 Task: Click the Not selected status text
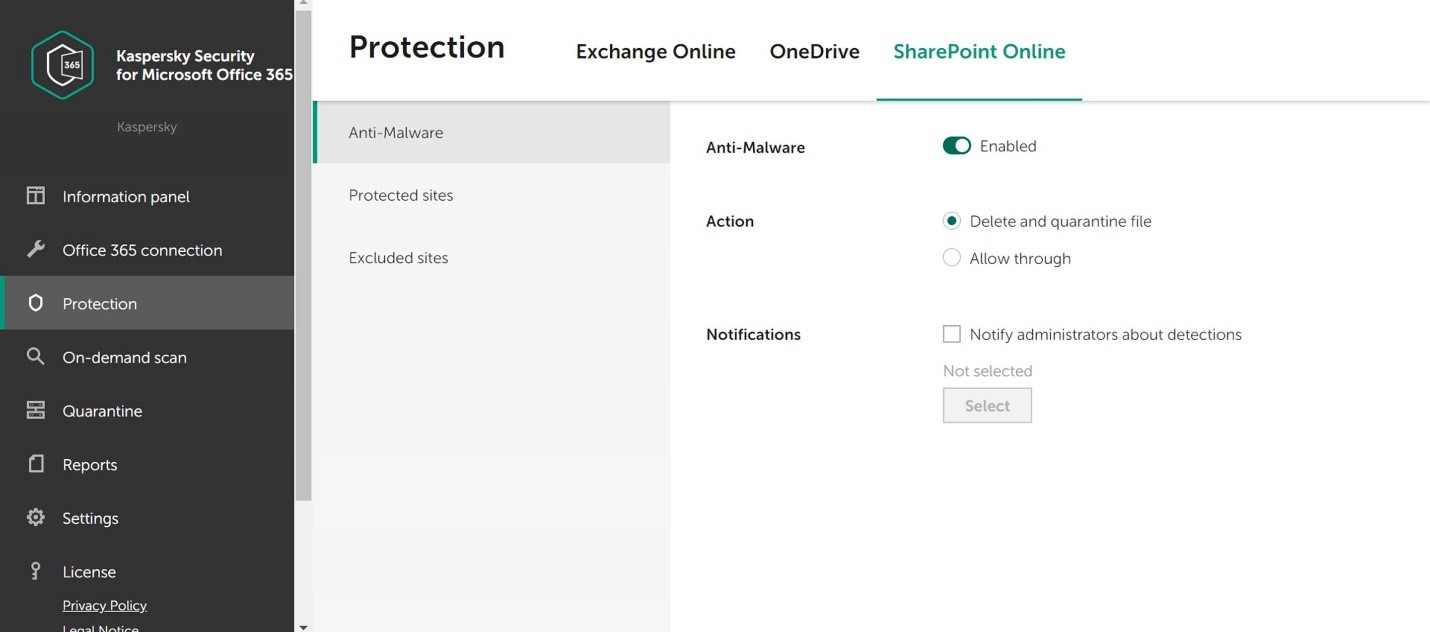click(x=988, y=371)
